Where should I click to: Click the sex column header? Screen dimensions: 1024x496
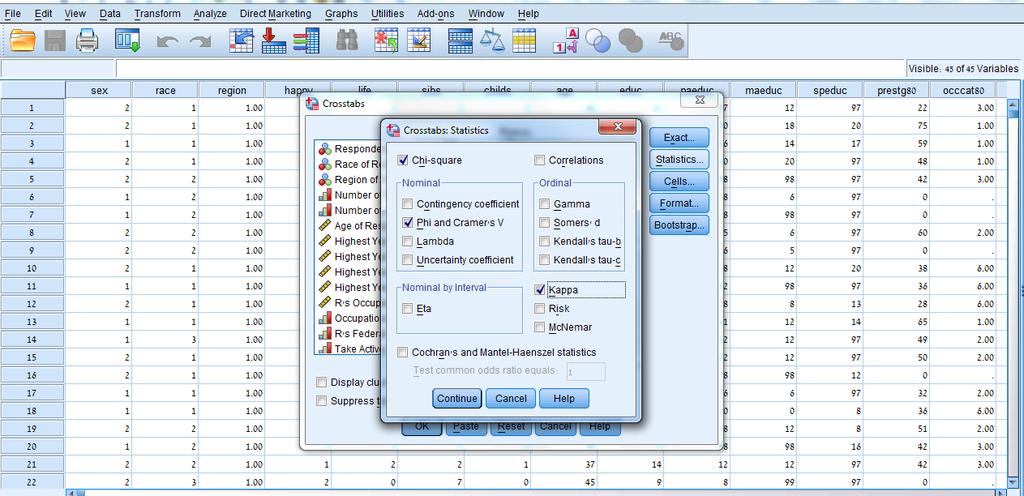coord(99,90)
